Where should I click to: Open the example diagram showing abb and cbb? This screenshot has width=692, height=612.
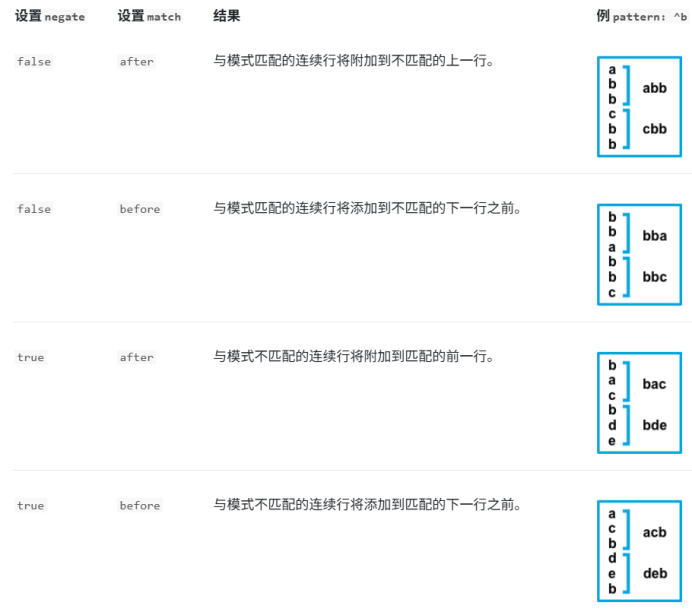639,106
